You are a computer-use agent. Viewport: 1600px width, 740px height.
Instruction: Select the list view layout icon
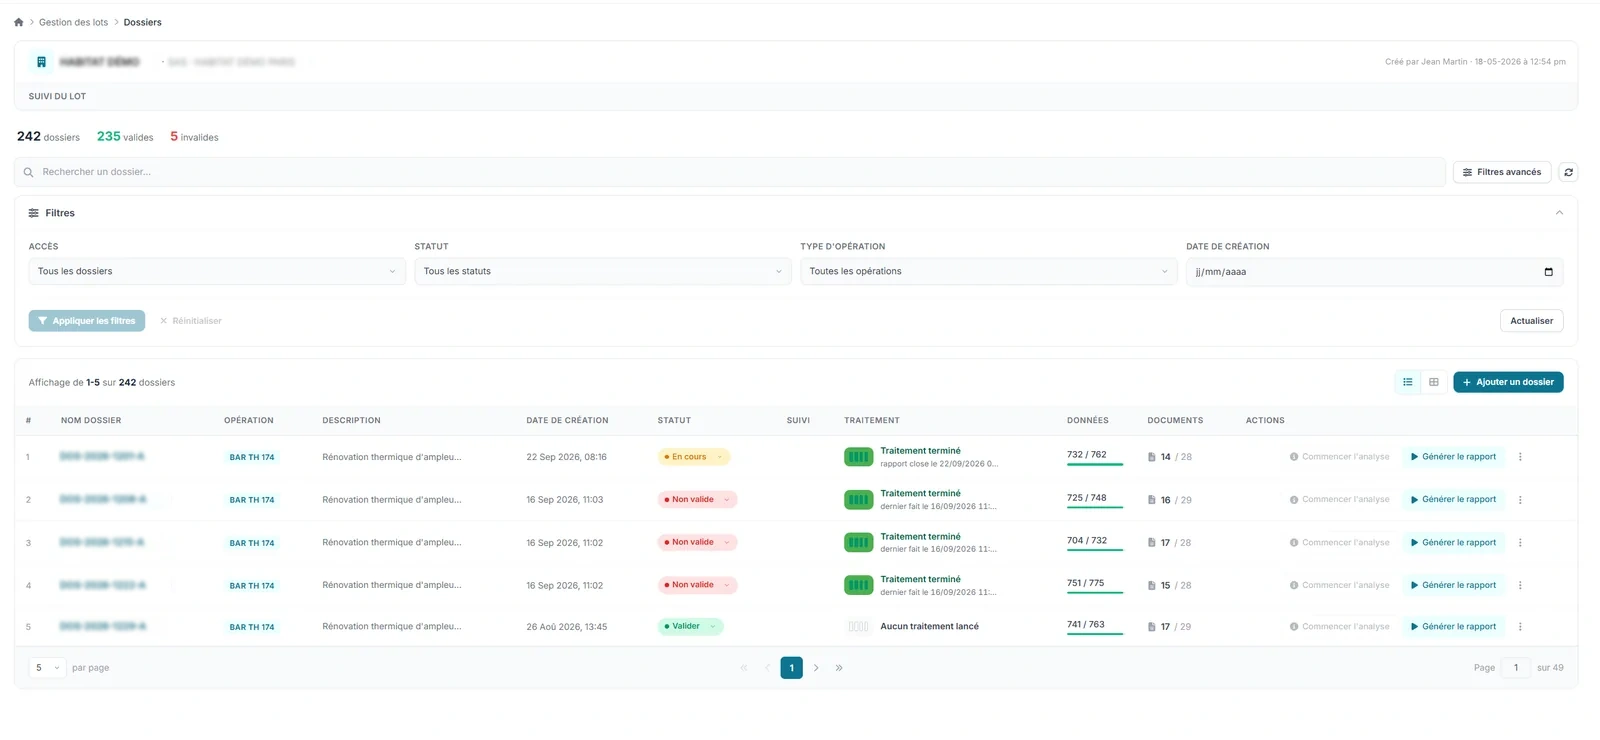(x=1407, y=382)
